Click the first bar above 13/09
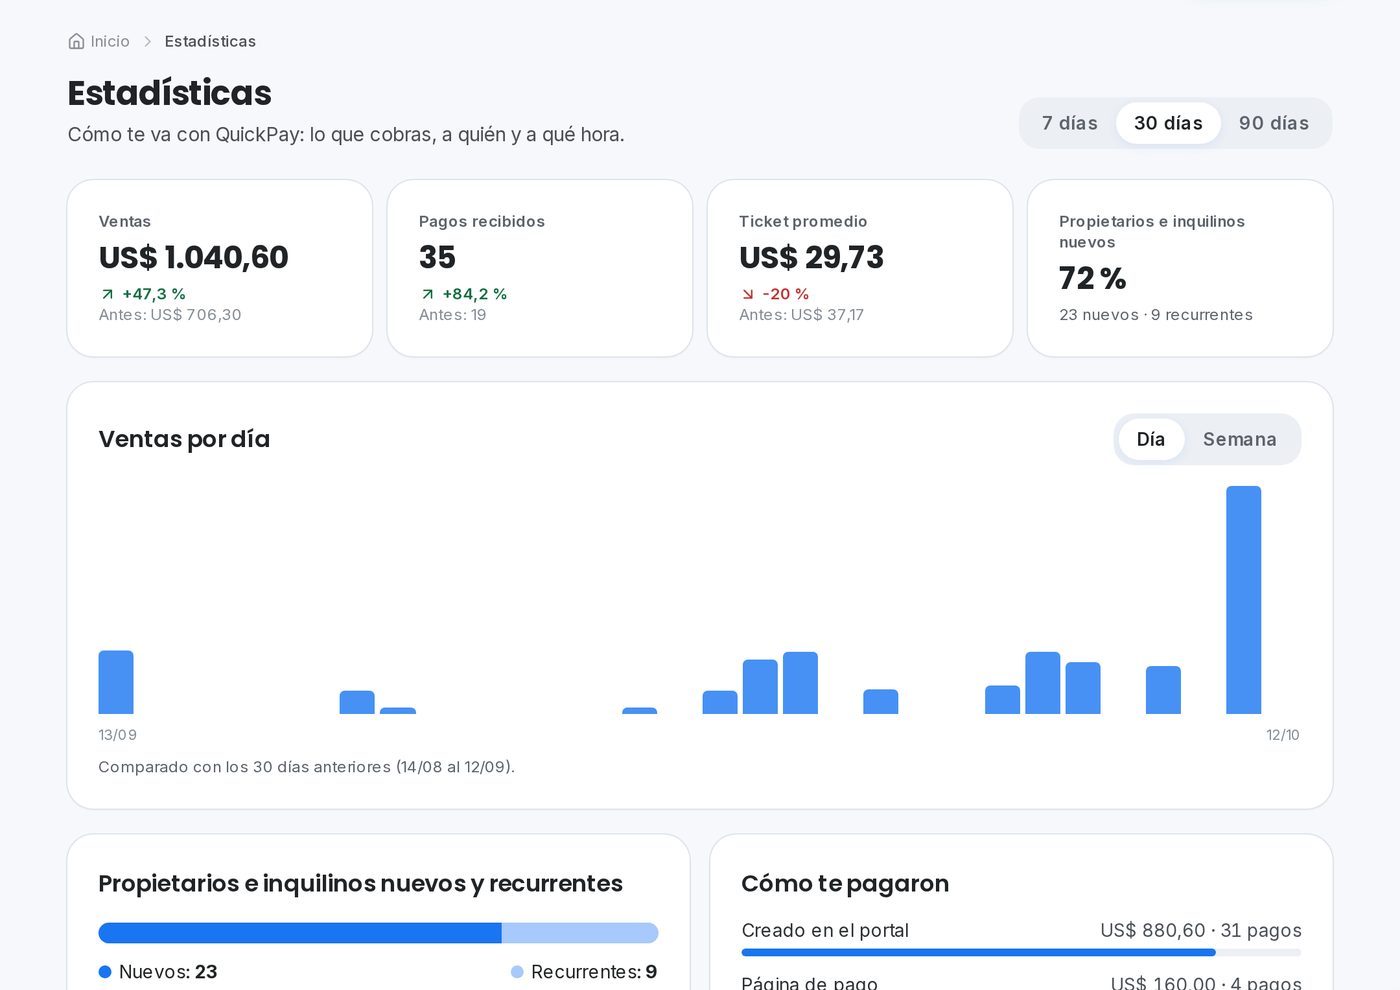This screenshot has height=990, width=1400. [x=116, y=682]
